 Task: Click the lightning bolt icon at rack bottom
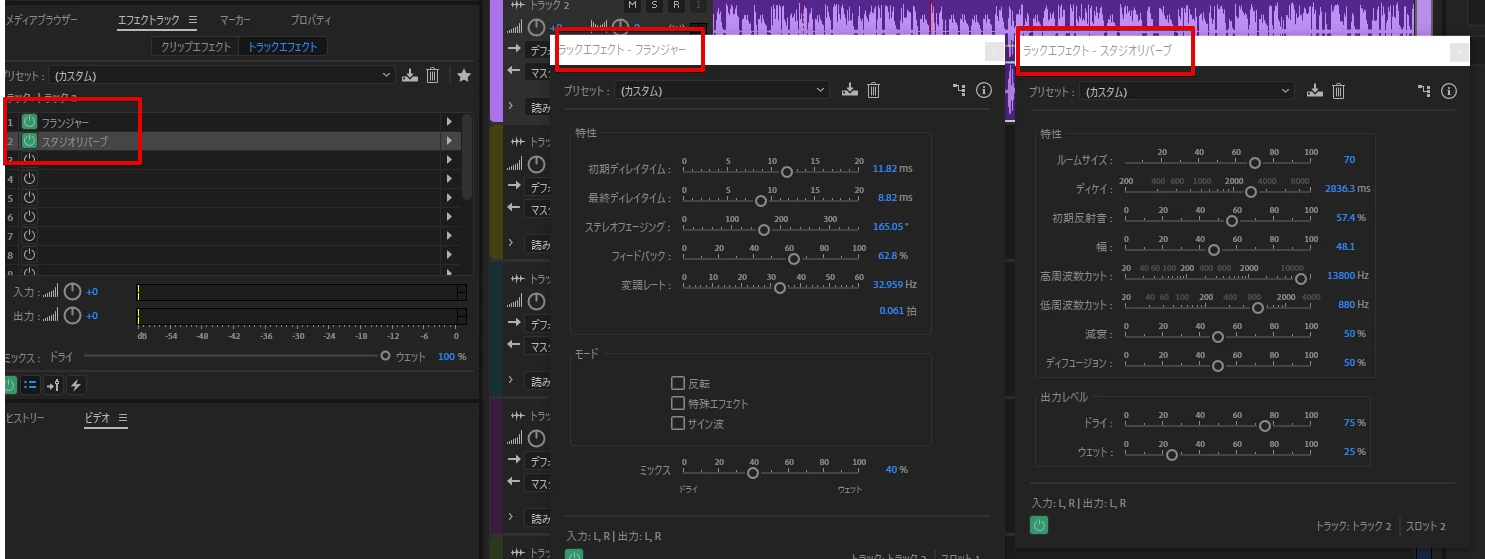tap(75, 385)
